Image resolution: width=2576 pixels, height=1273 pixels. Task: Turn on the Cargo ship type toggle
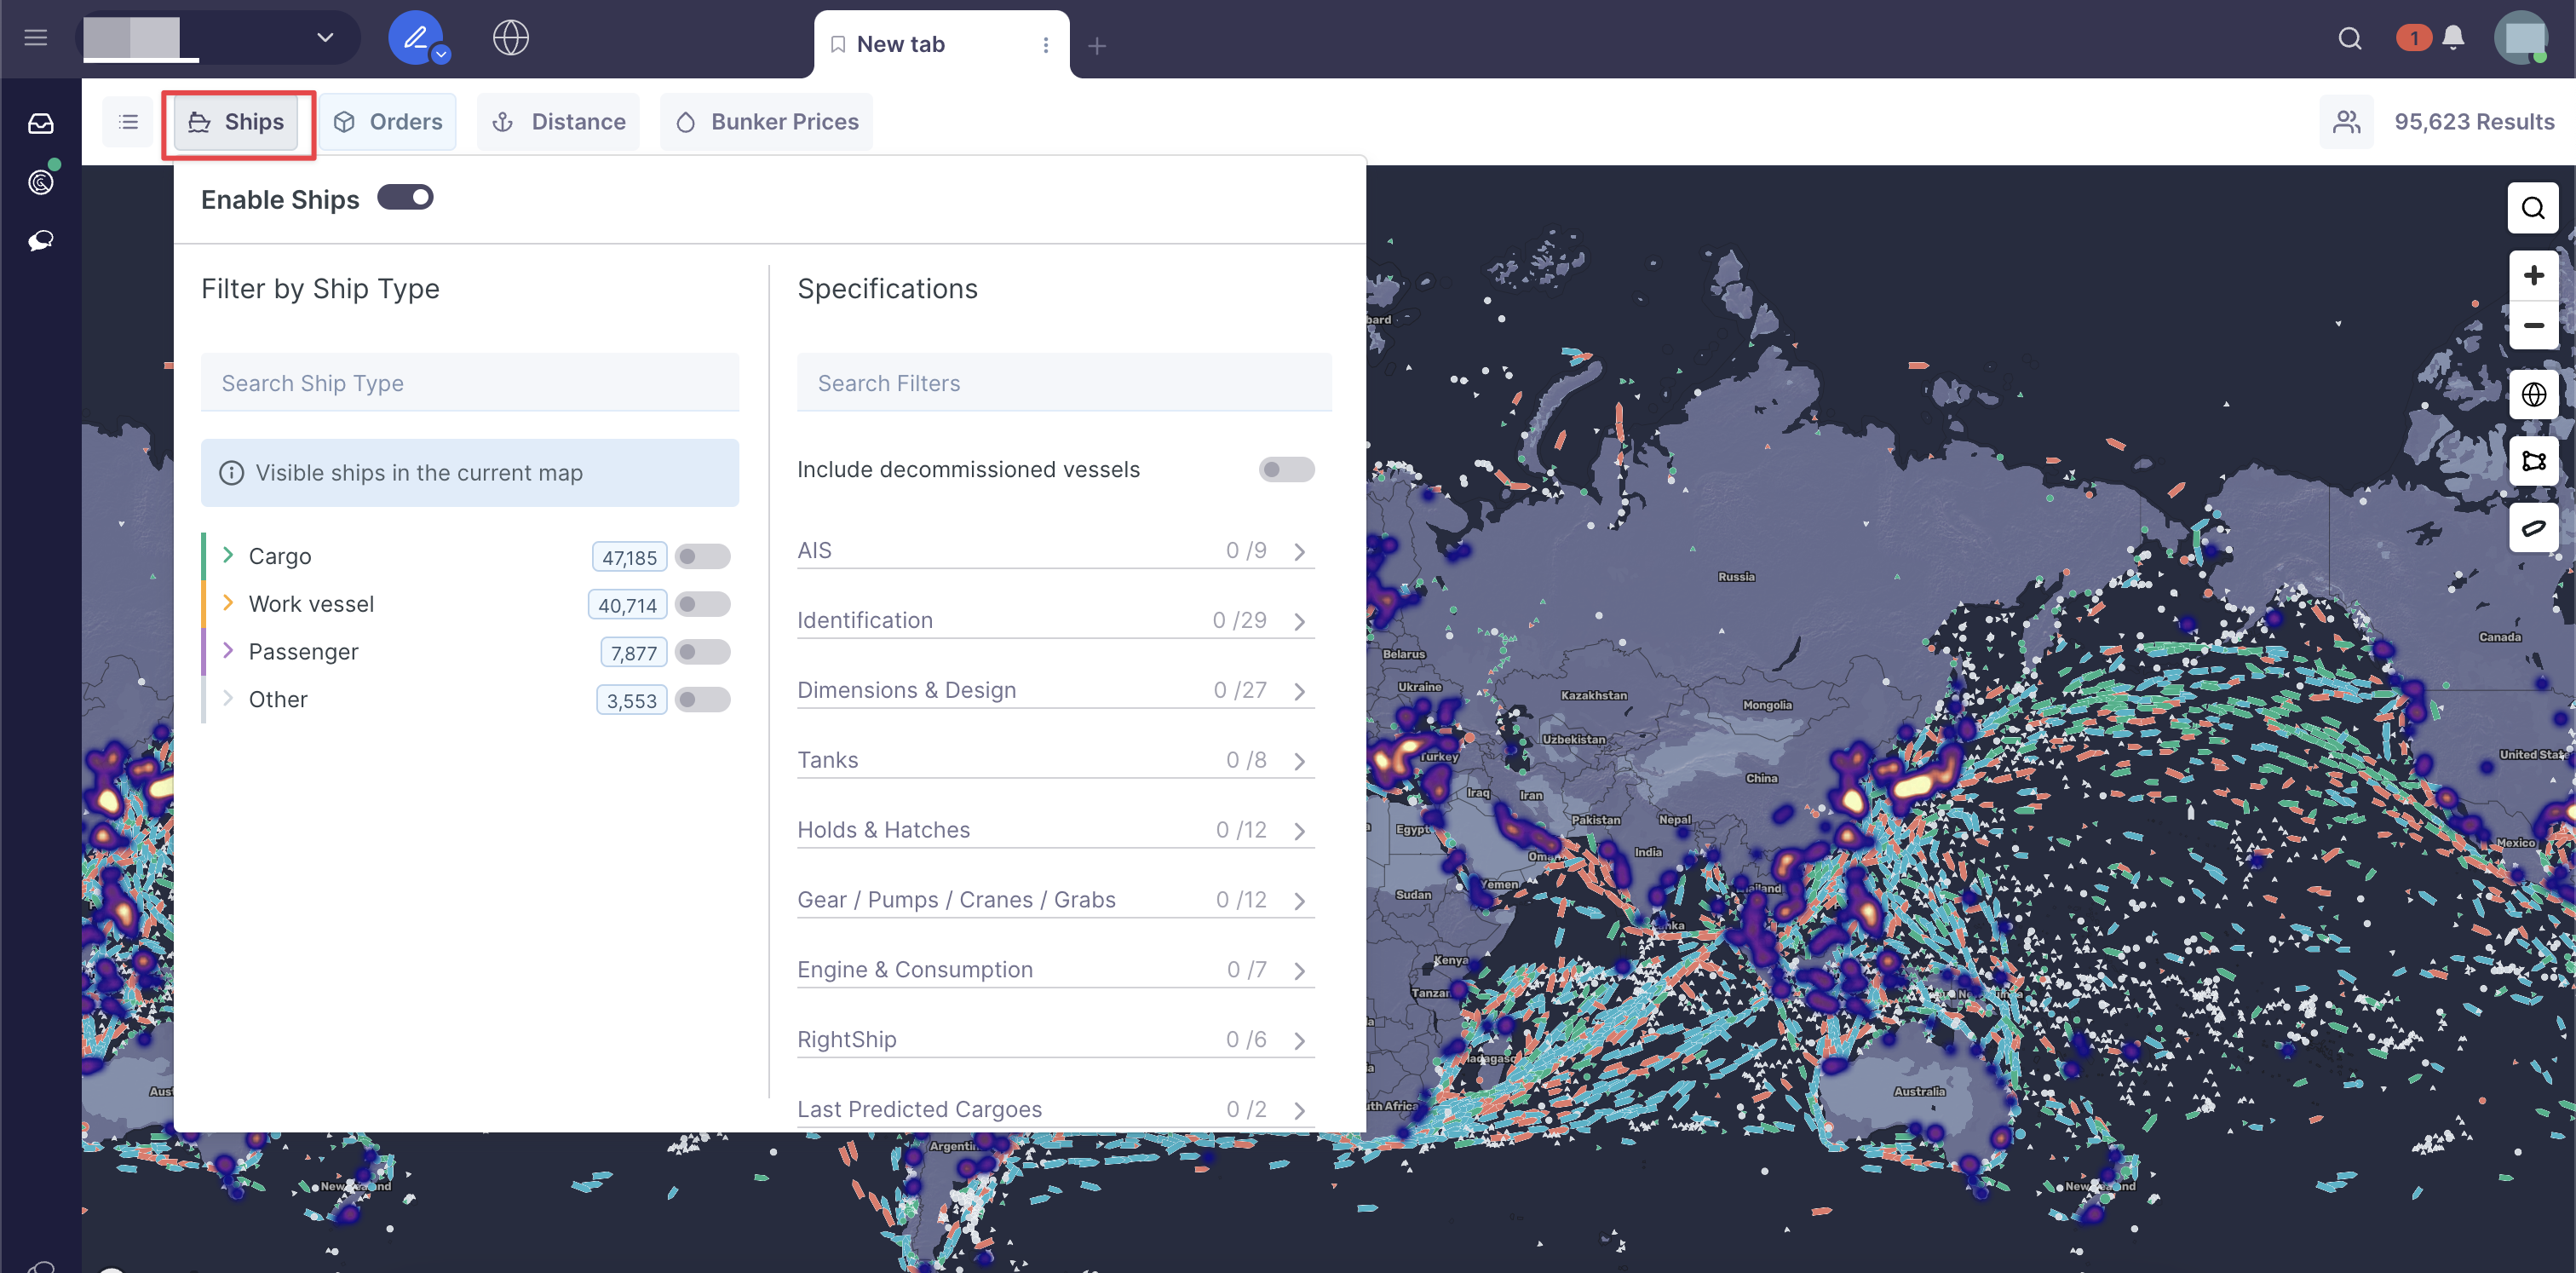[702, 556]
